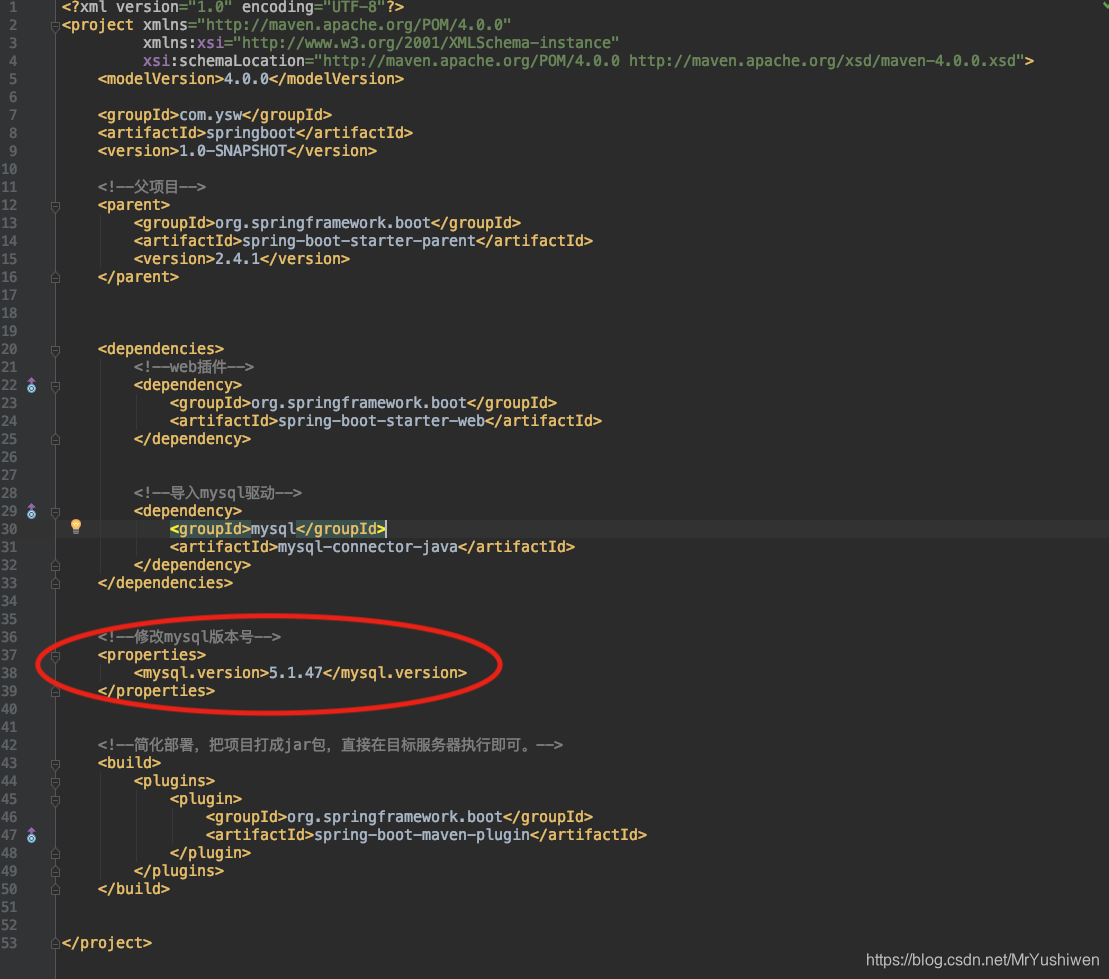Click line number 38 in the gutter

tap(9, 673)
